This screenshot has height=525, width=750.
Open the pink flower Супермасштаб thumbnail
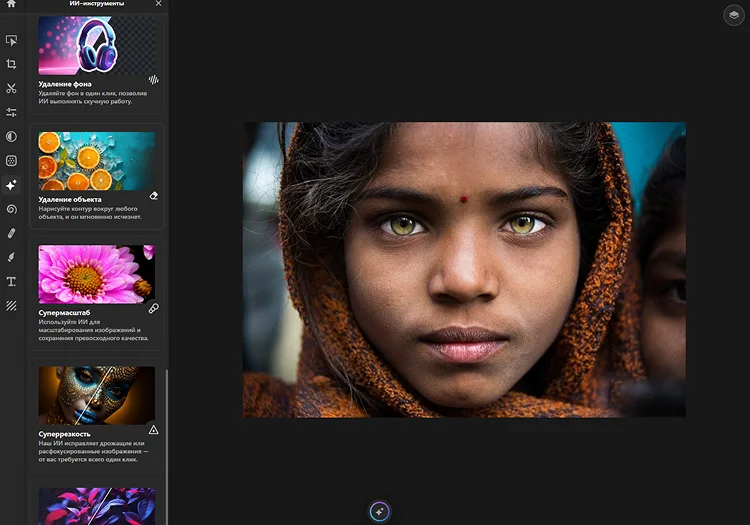tap(97, 274)
